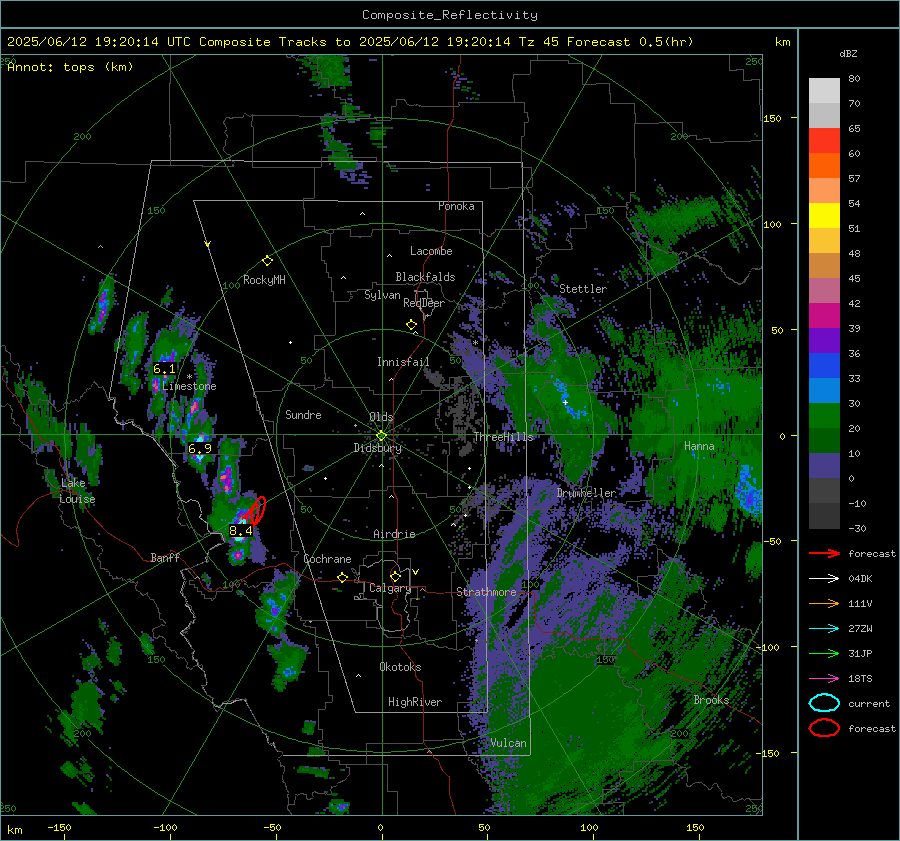Click the red forecast ellipse legend icon

824,728
